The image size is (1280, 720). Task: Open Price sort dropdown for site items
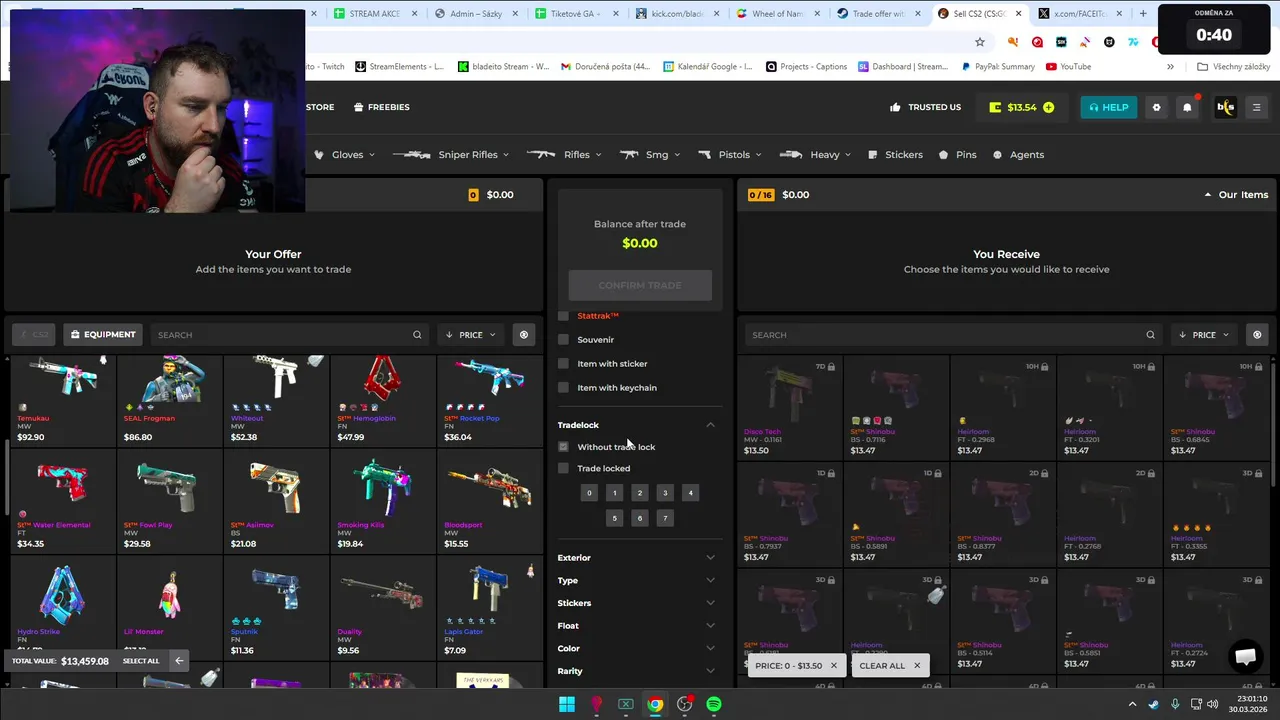[x=1204, y=335]
